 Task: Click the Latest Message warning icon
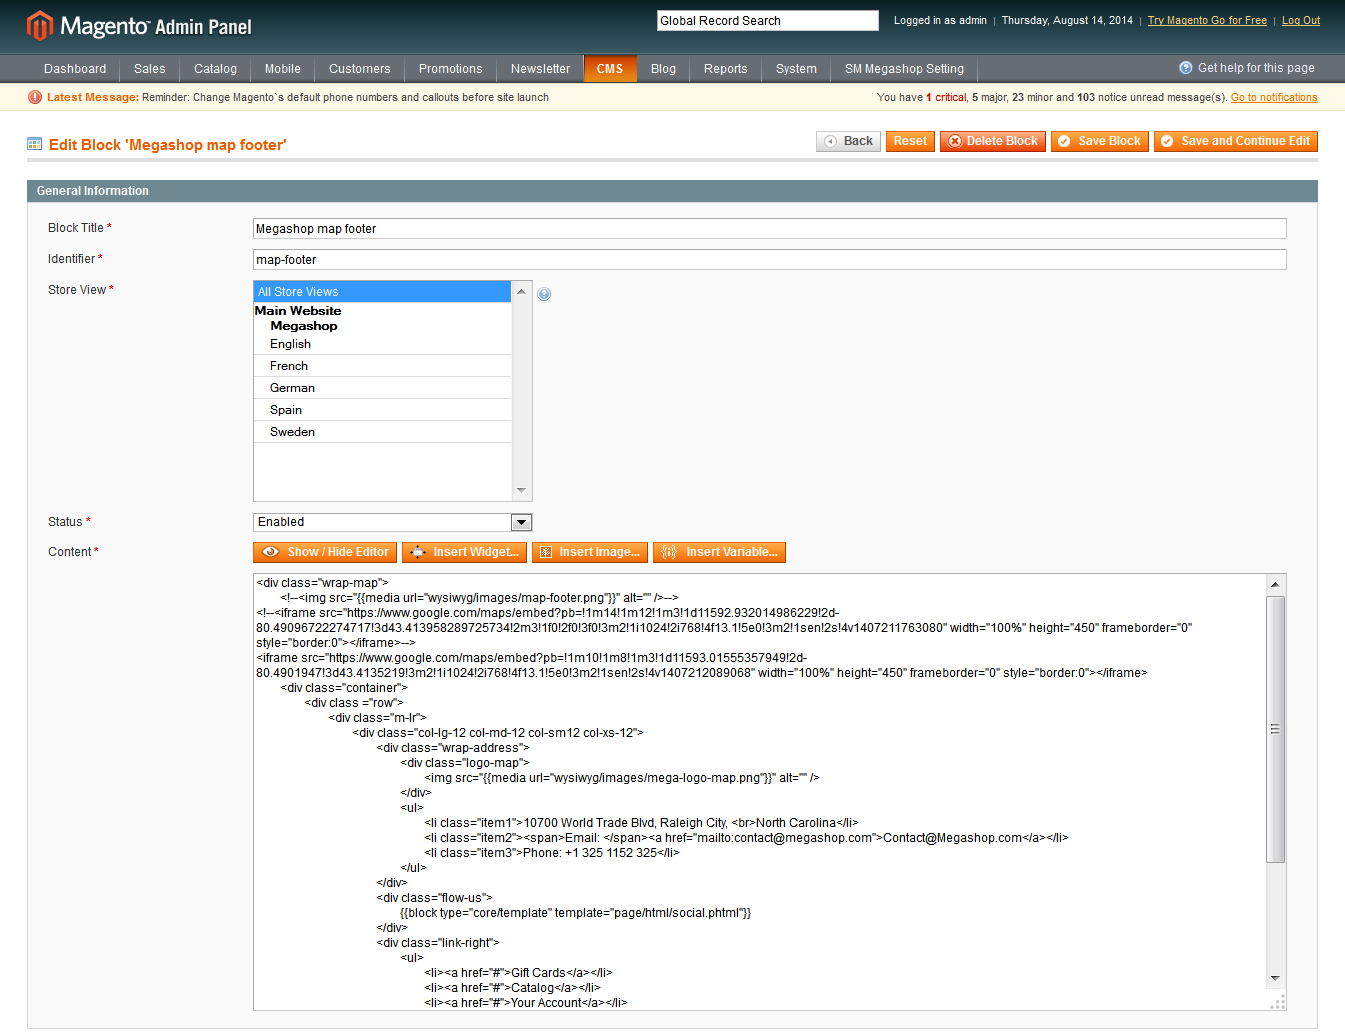pos(35,97)
